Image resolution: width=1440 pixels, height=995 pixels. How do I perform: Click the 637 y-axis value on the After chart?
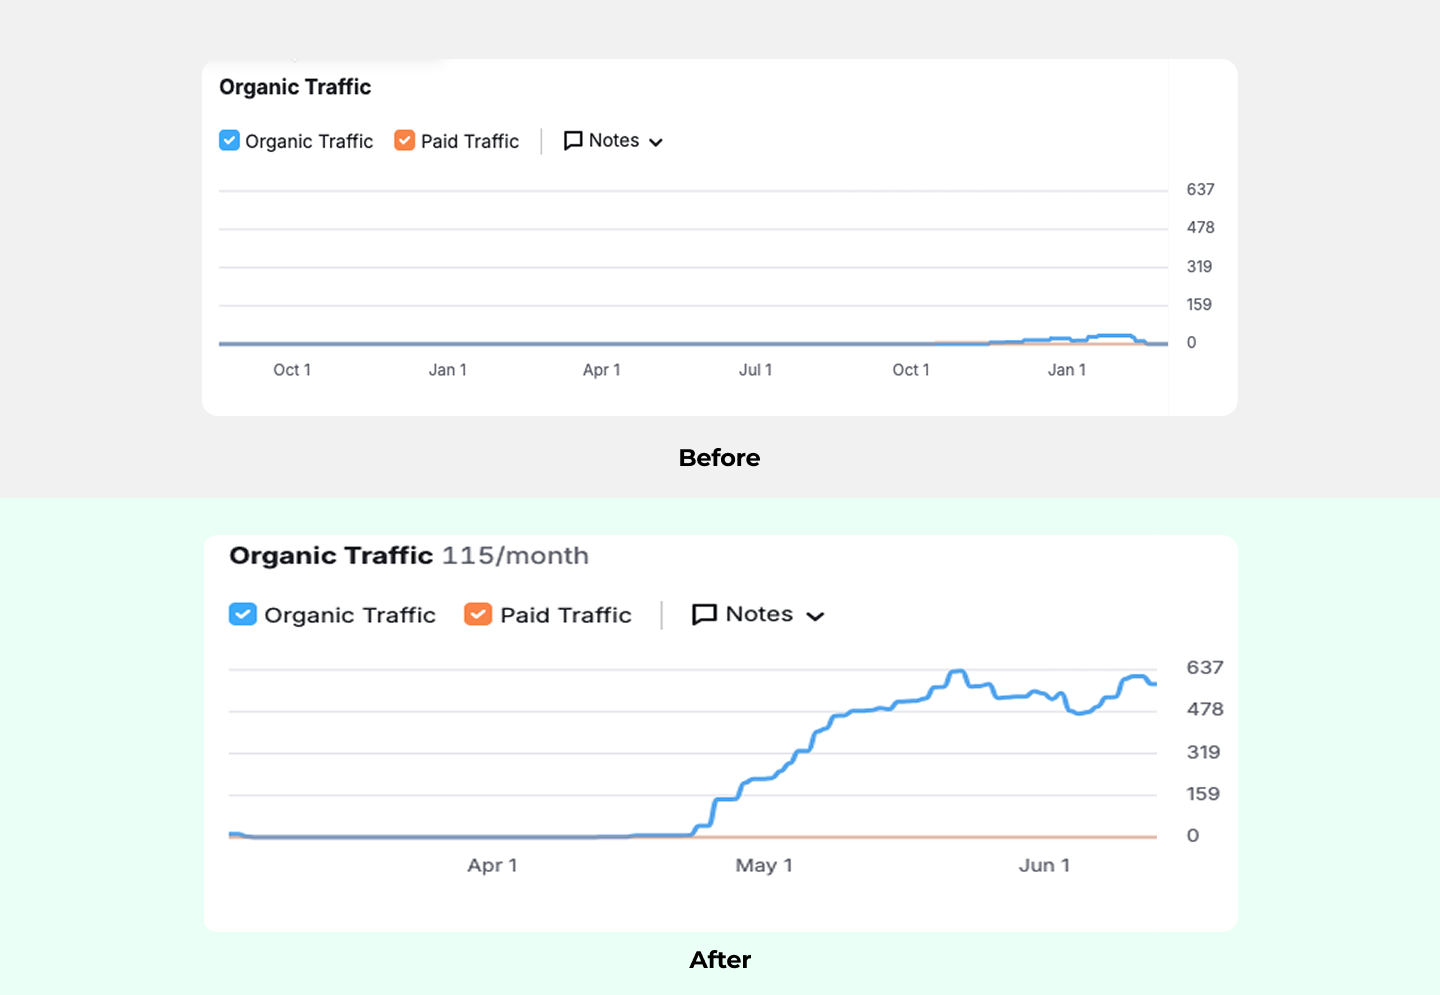[x=1204, y=667]
